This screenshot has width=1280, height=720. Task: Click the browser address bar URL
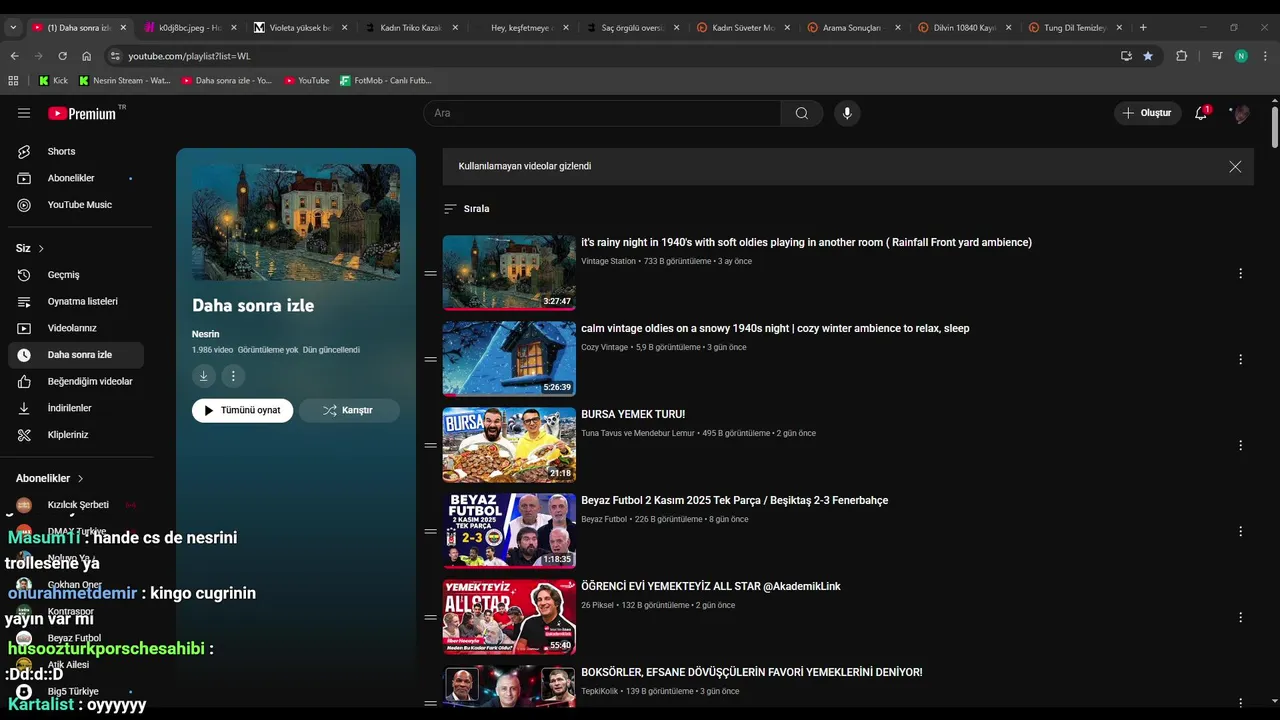189,56
